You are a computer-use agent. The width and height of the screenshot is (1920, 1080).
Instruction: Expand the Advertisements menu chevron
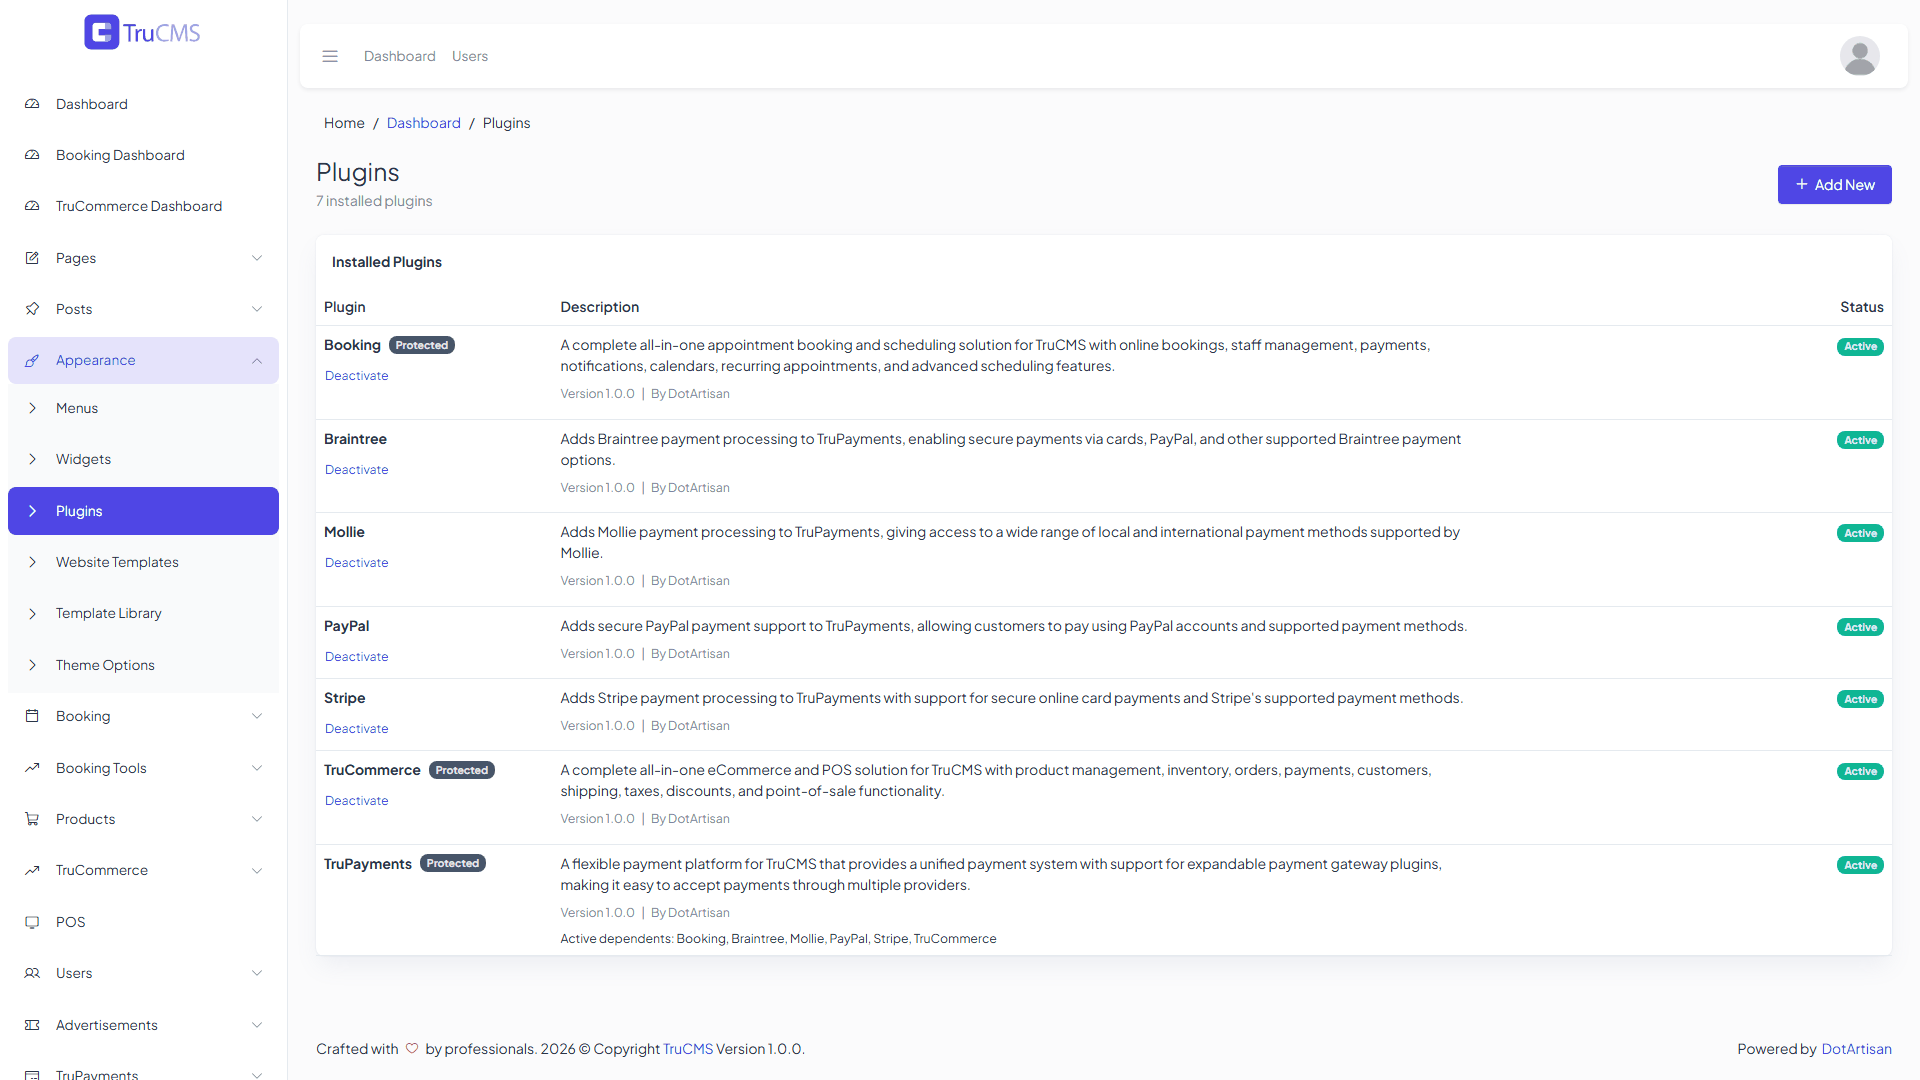click(257, 1025)
